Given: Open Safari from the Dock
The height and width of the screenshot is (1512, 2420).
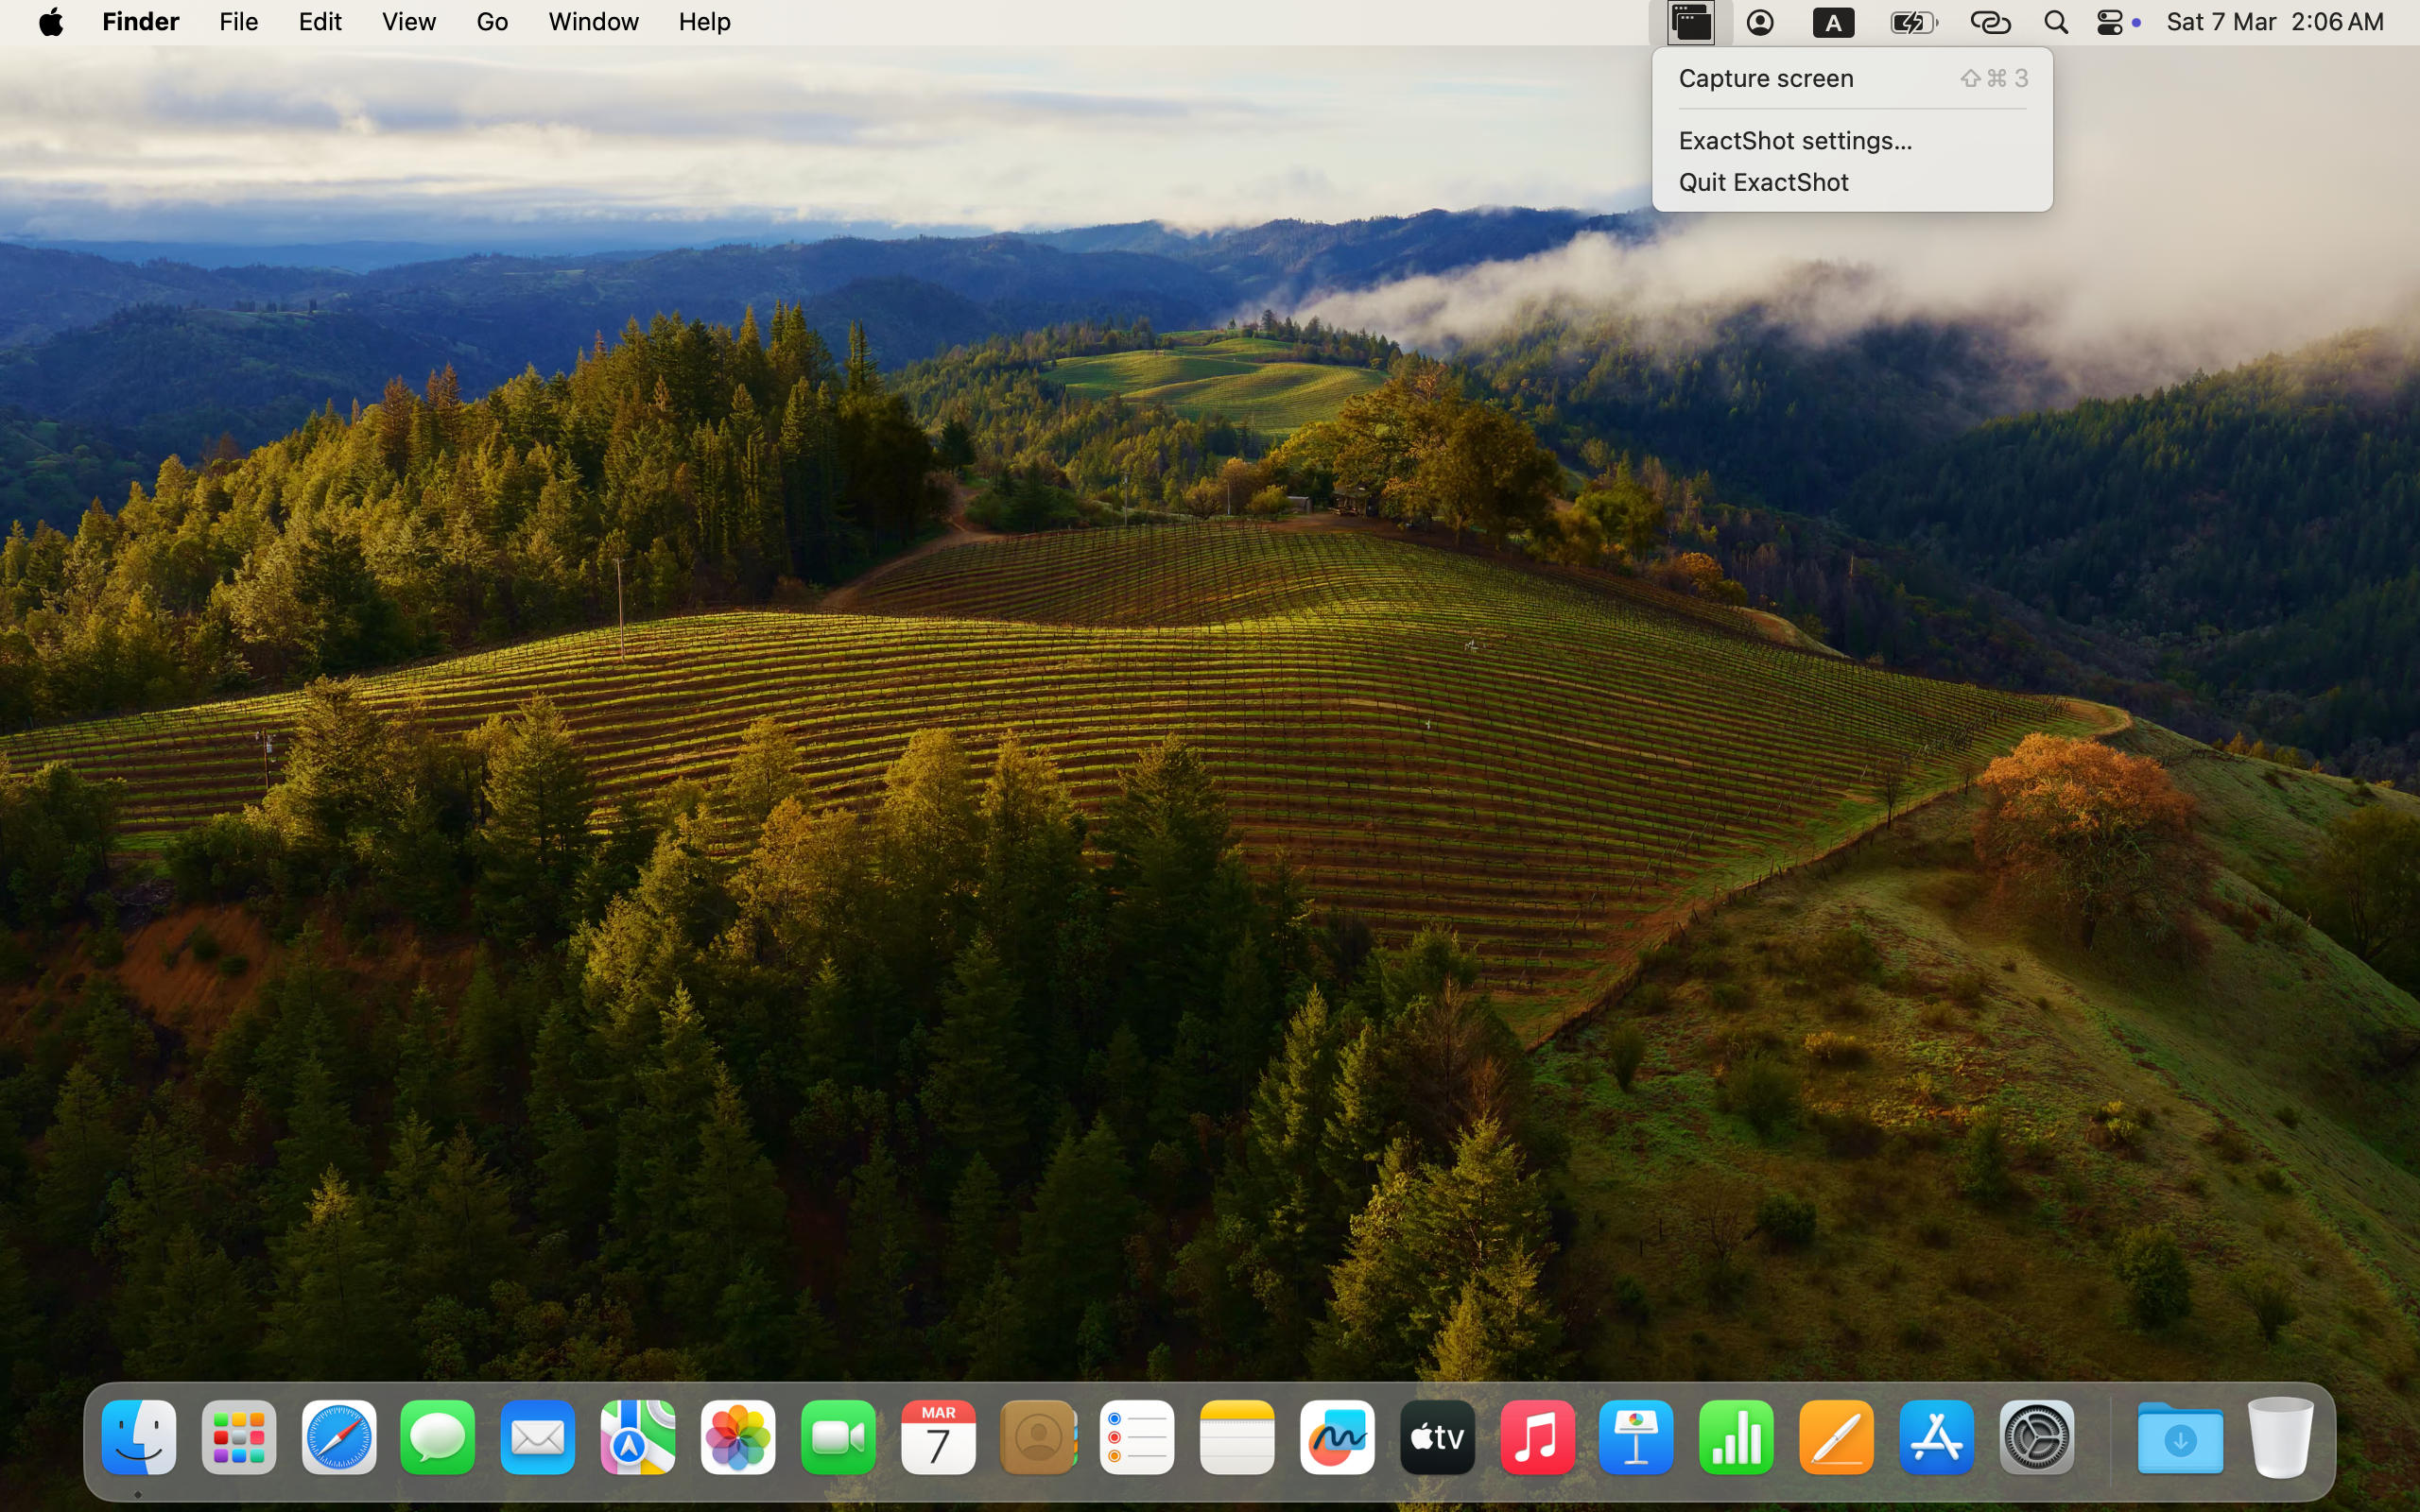Looking at the screenshot, I should click(x=339, y=1438).
